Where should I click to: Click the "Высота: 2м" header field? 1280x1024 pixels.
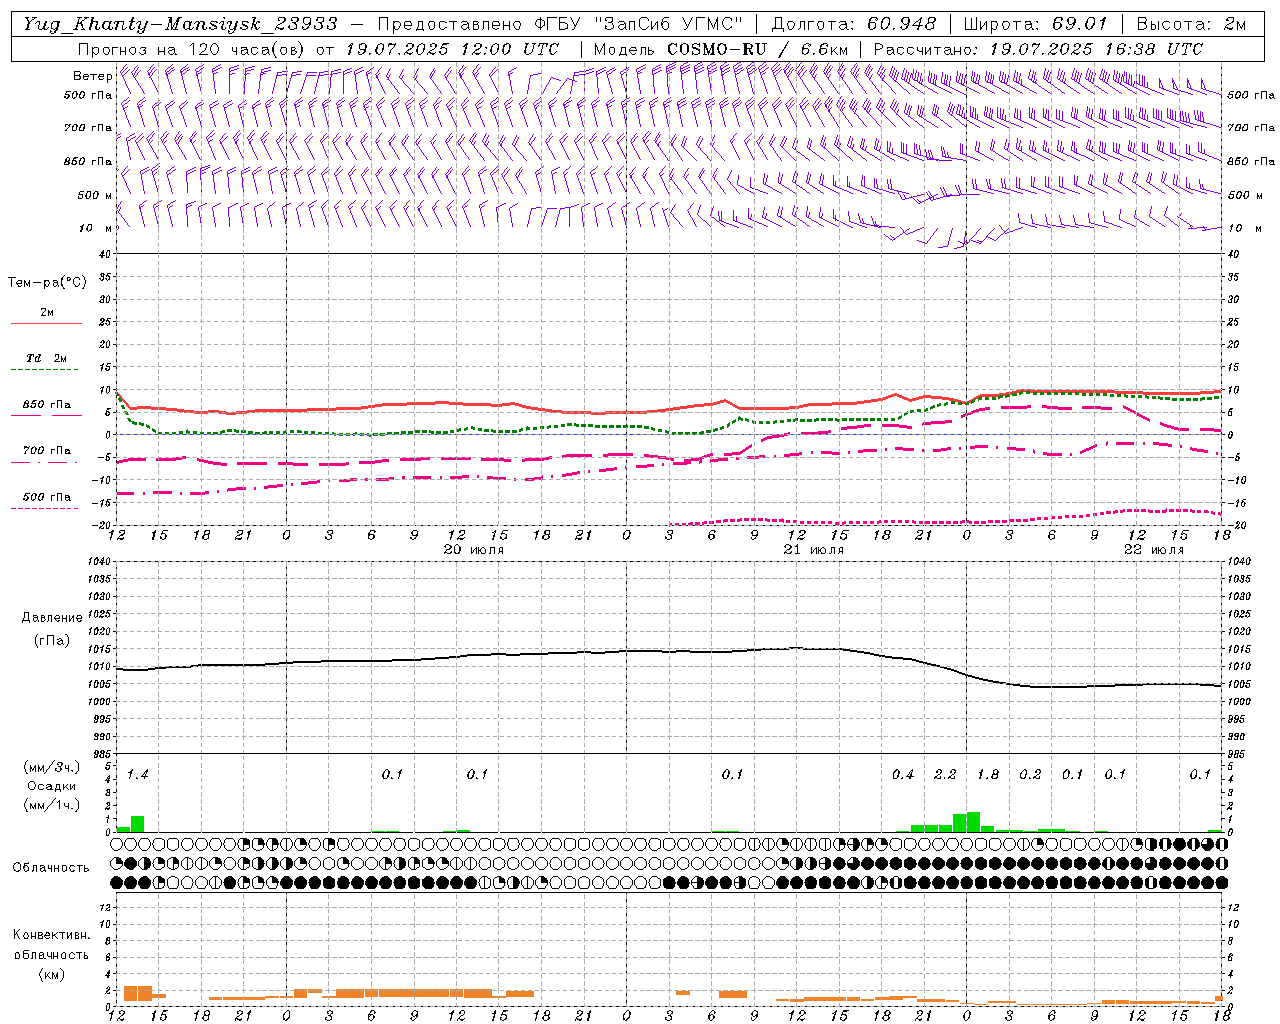coord(1191,24)
